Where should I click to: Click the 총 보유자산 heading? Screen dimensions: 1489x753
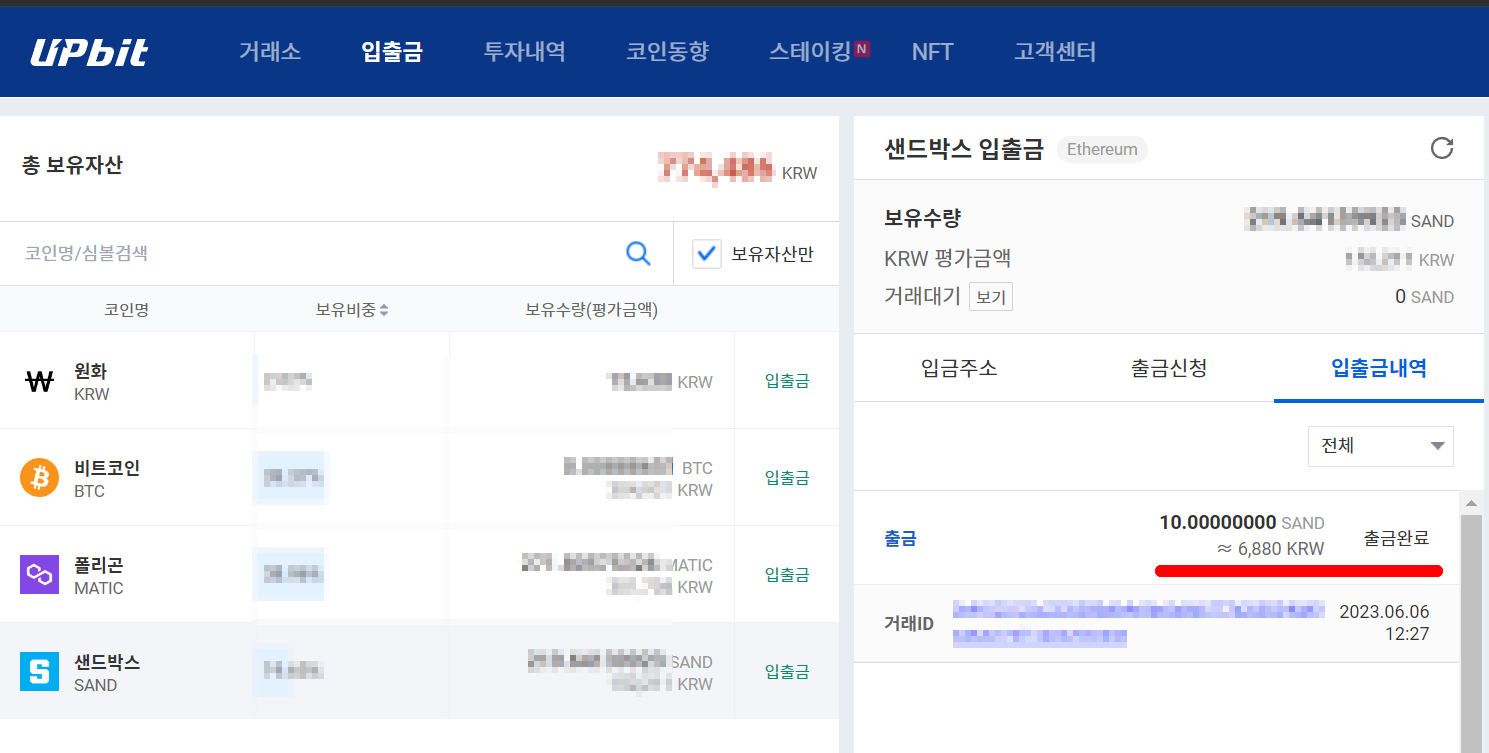[x=72, y=166]
